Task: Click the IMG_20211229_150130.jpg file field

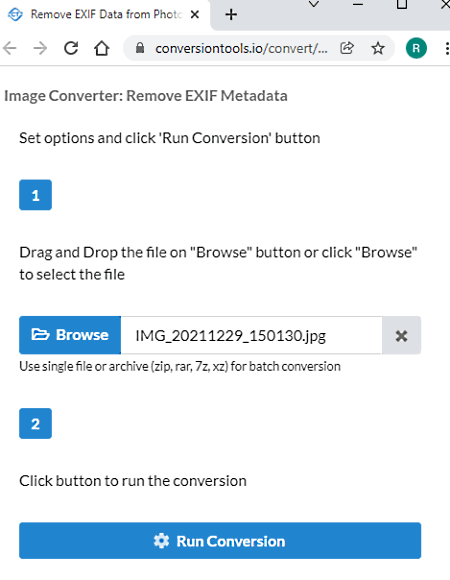Action: [x=251, y=335]
